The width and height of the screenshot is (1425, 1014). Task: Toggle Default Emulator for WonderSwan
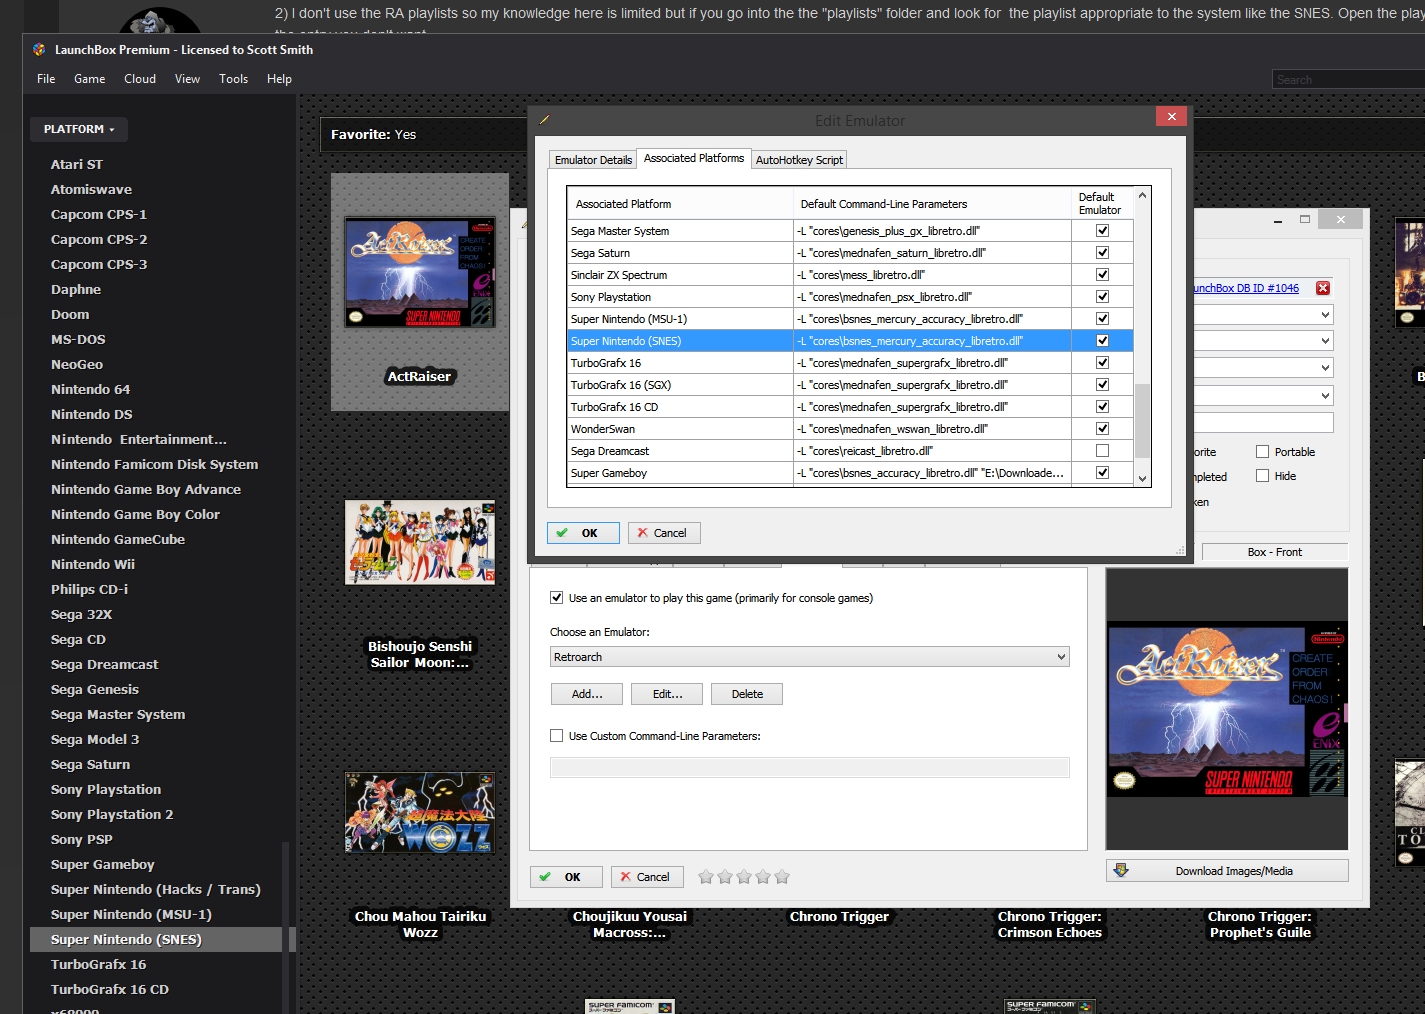pyautogui.click(x=1102, y=428)
